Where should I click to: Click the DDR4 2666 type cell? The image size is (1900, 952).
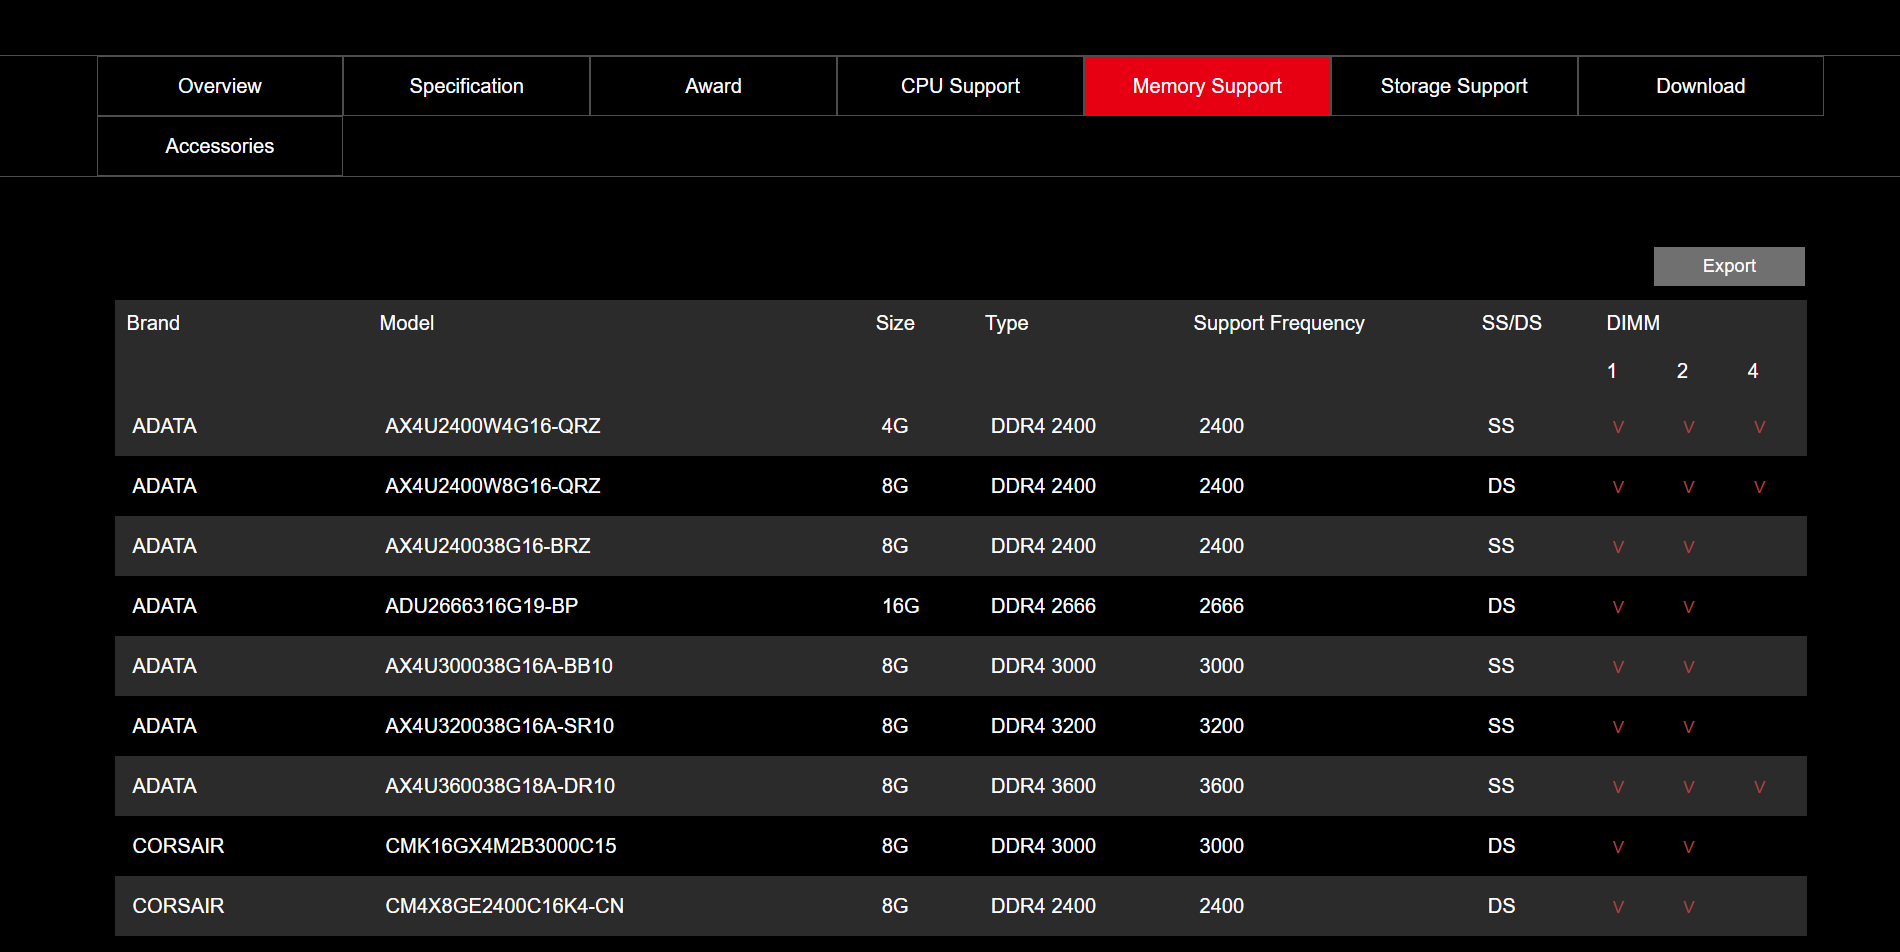[x=1043, y=606]
